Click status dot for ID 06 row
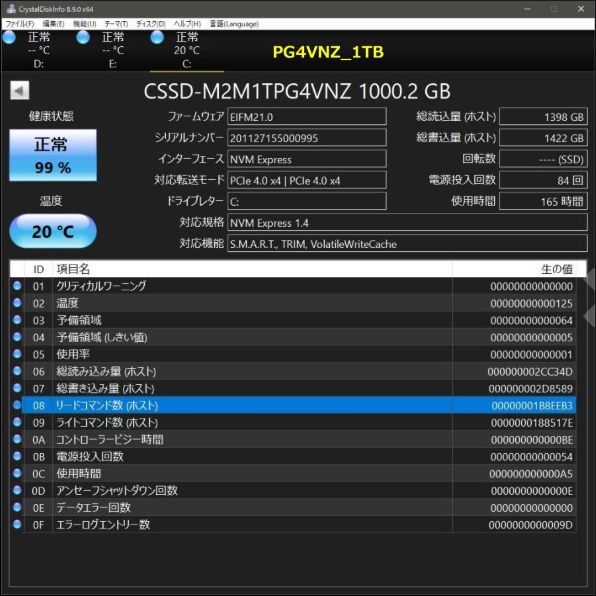The image size is (596, 596). coord(17,371)
